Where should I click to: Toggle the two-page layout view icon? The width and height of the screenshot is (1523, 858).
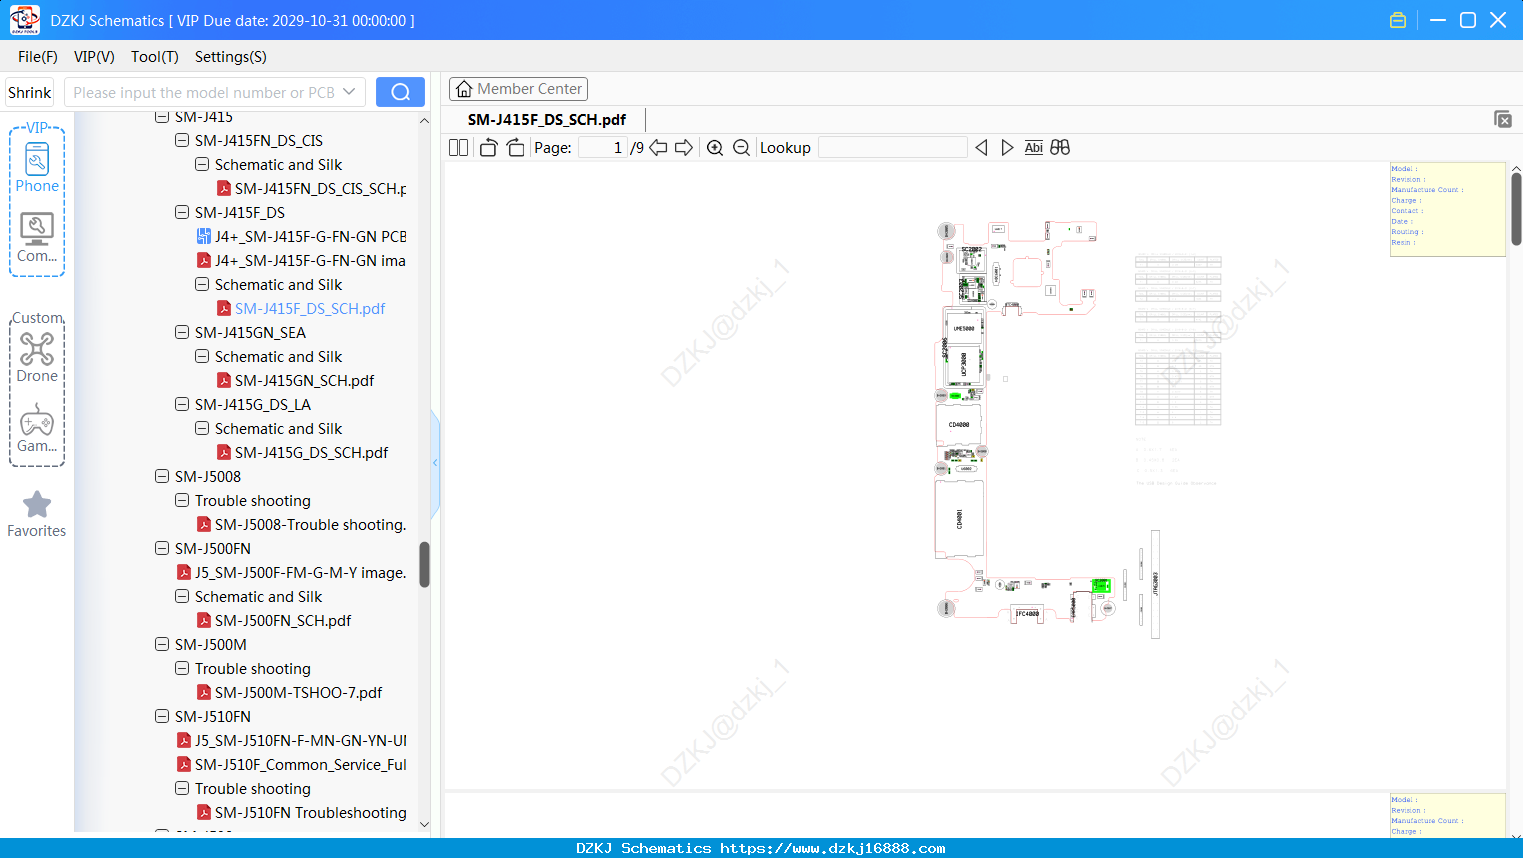pyautogui.click(x=459, y=148)
